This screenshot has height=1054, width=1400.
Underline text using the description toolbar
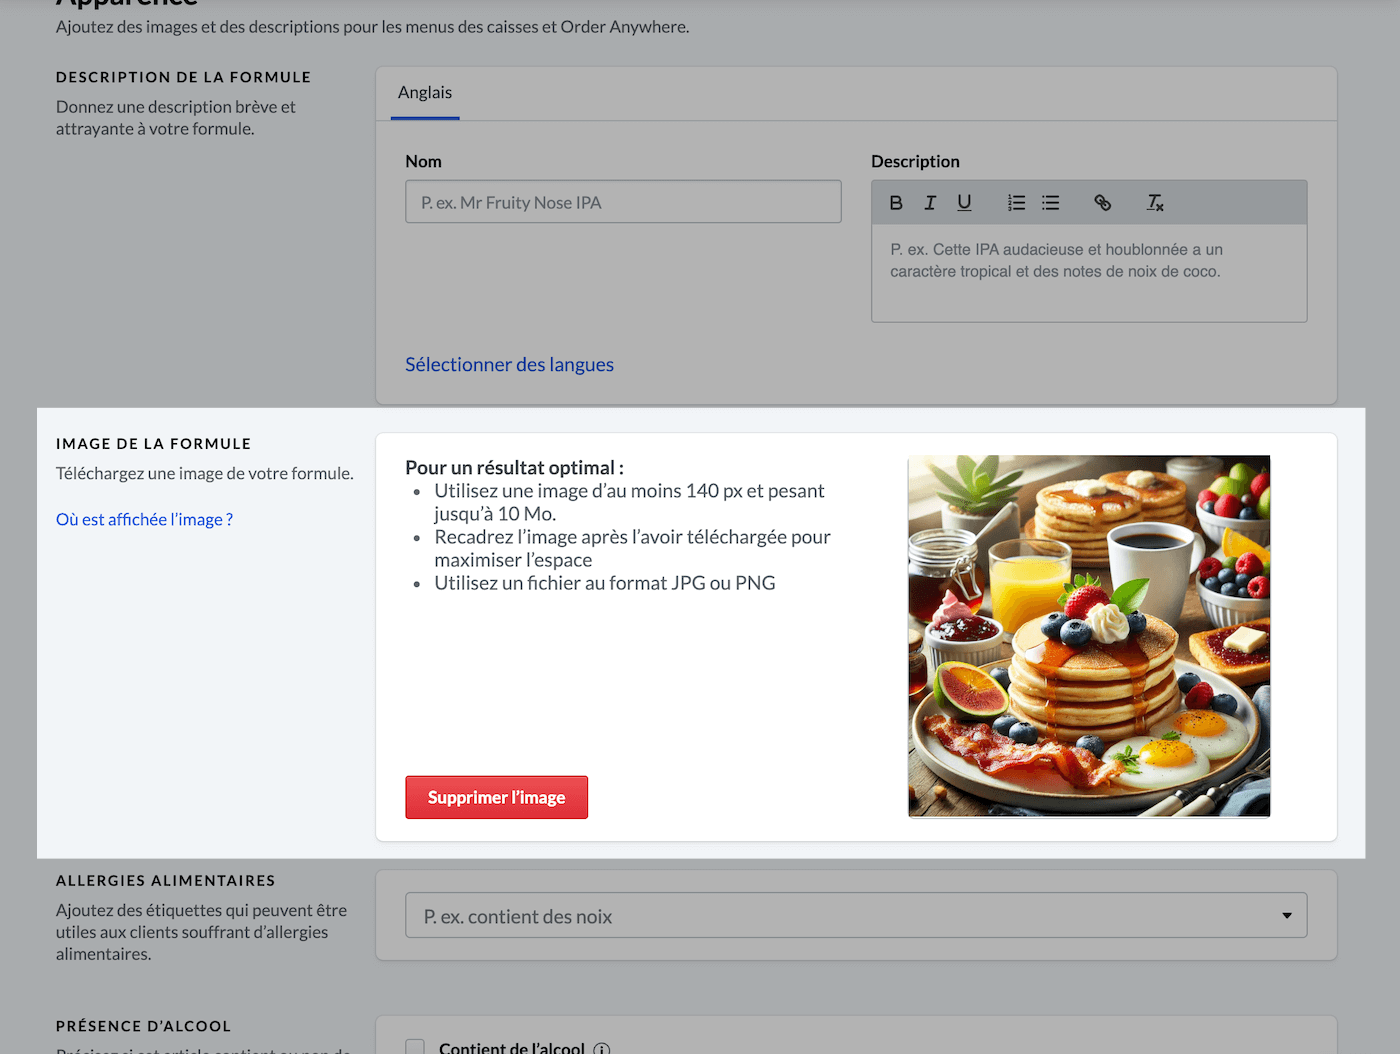[x=964, y=203]
